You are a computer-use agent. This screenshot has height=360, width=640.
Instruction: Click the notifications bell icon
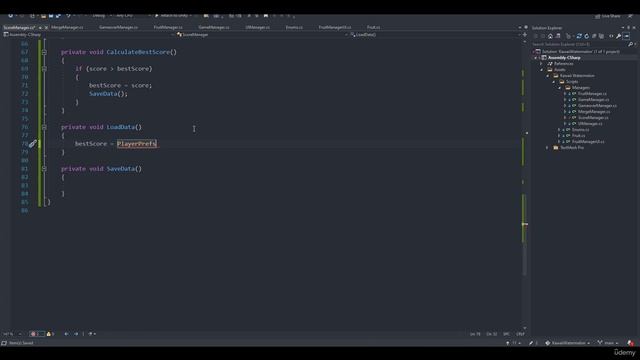coord(631,343)
